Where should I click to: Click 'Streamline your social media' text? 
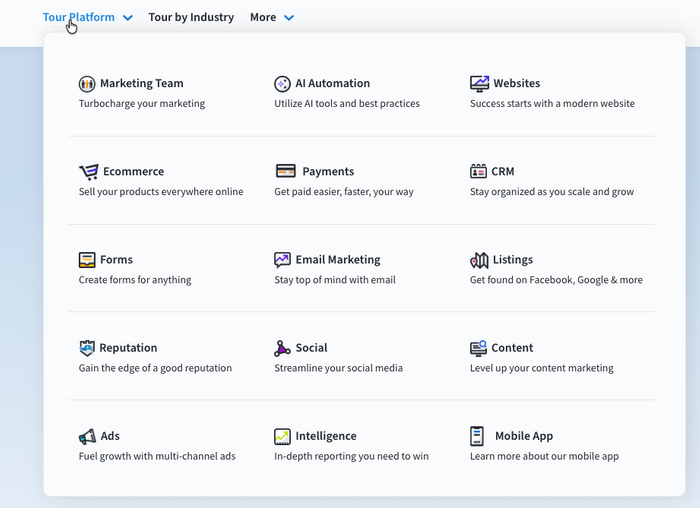point(338,368)
